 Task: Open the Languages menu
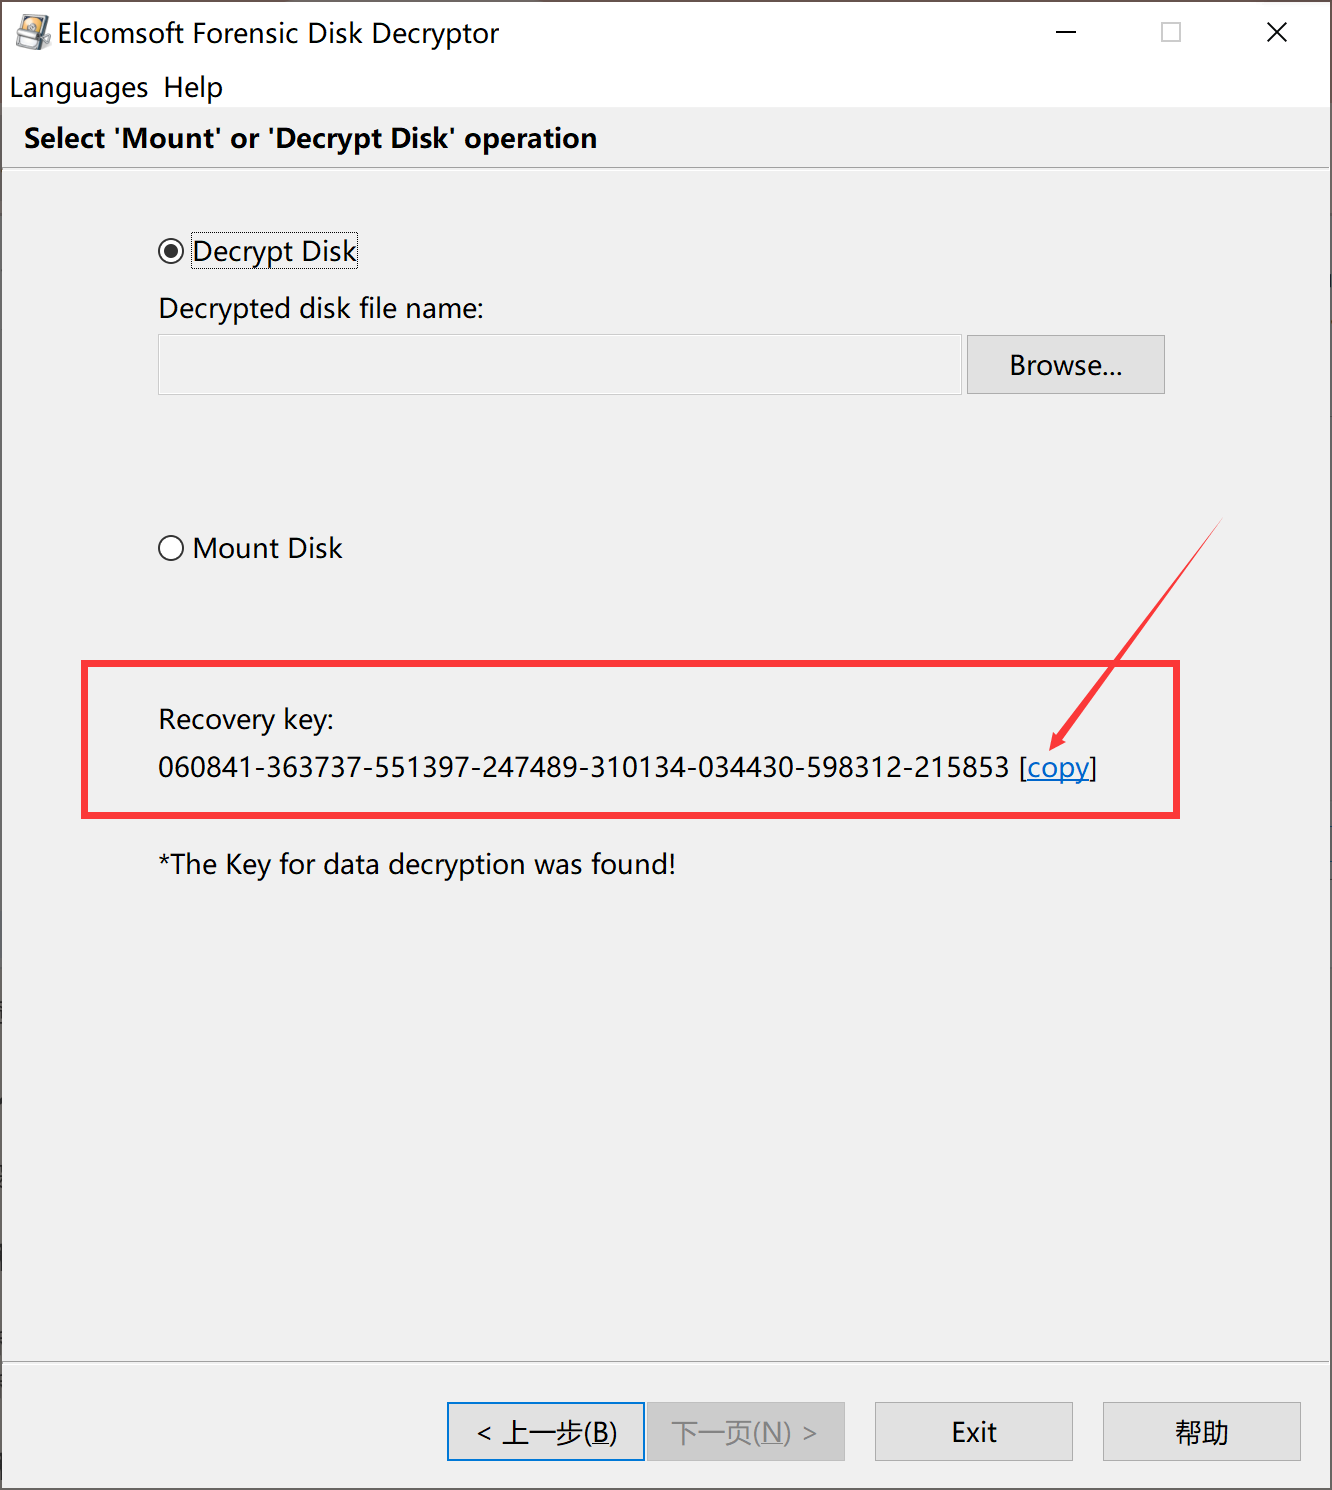[79, 88]
